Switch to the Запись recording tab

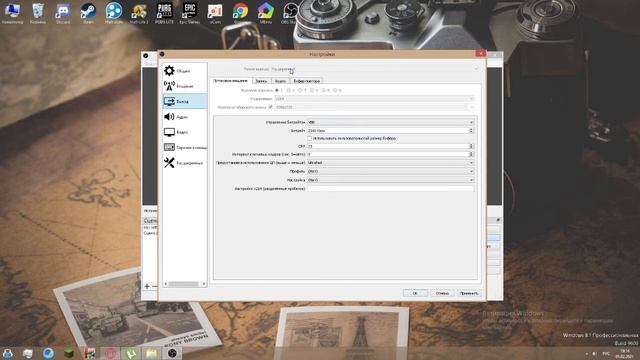point(261,81)
